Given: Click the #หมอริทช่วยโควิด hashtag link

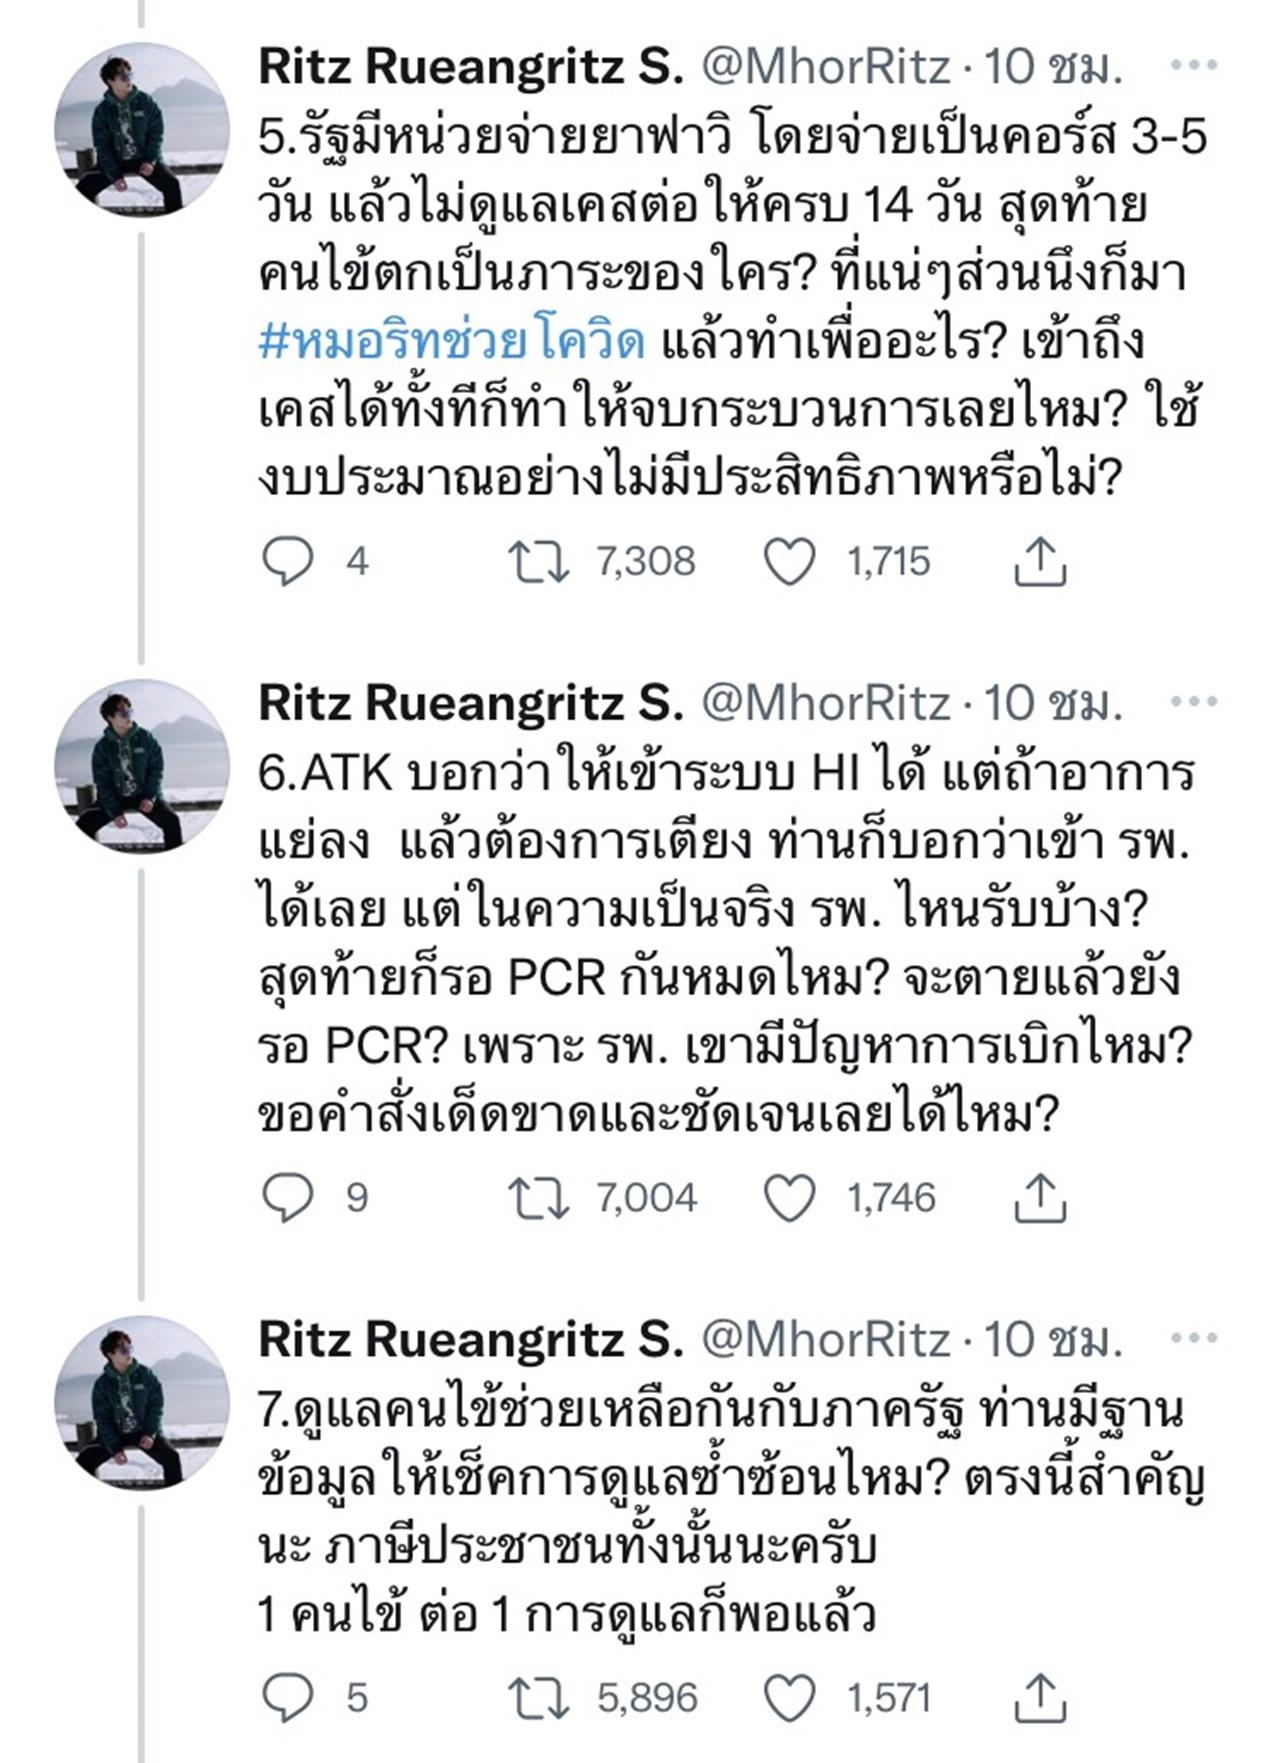Looking at the screenshot, I should (452, 342).
